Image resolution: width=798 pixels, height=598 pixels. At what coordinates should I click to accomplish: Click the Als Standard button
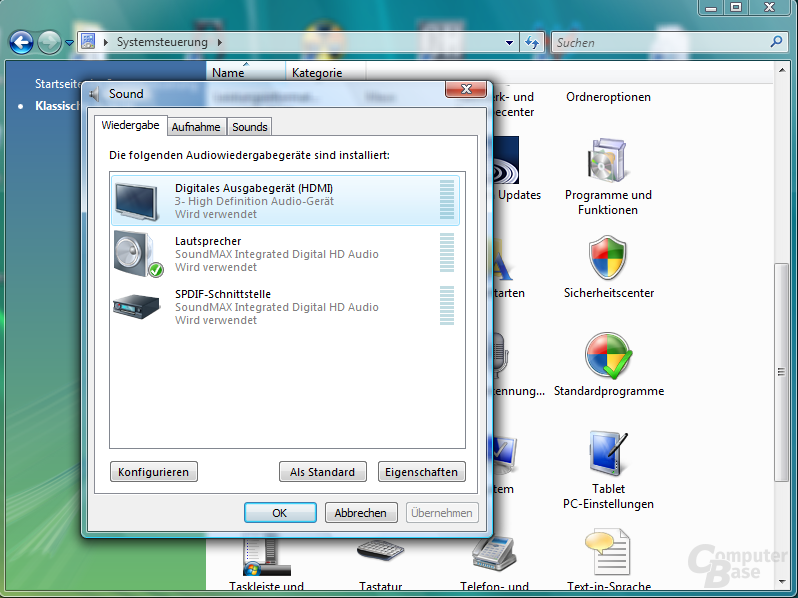click(x=323, y=472)
